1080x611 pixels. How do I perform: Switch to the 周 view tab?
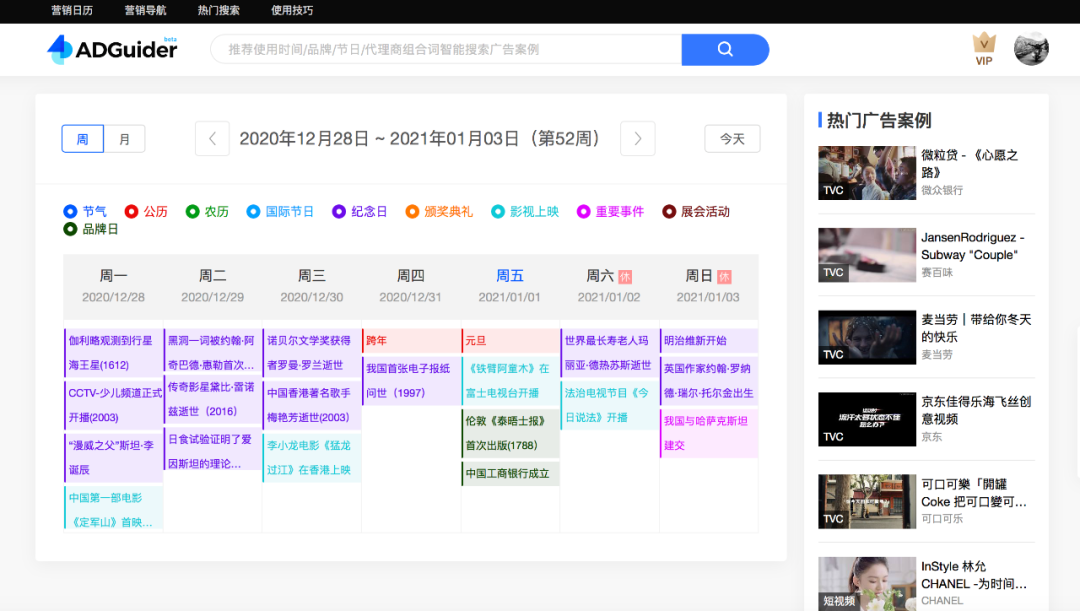(83, 138)
